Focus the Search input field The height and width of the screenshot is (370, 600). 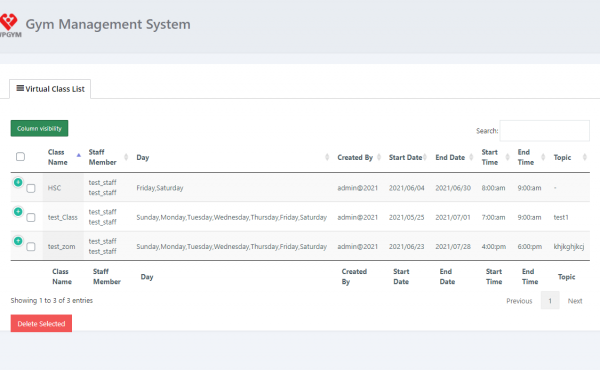point(545,131)
